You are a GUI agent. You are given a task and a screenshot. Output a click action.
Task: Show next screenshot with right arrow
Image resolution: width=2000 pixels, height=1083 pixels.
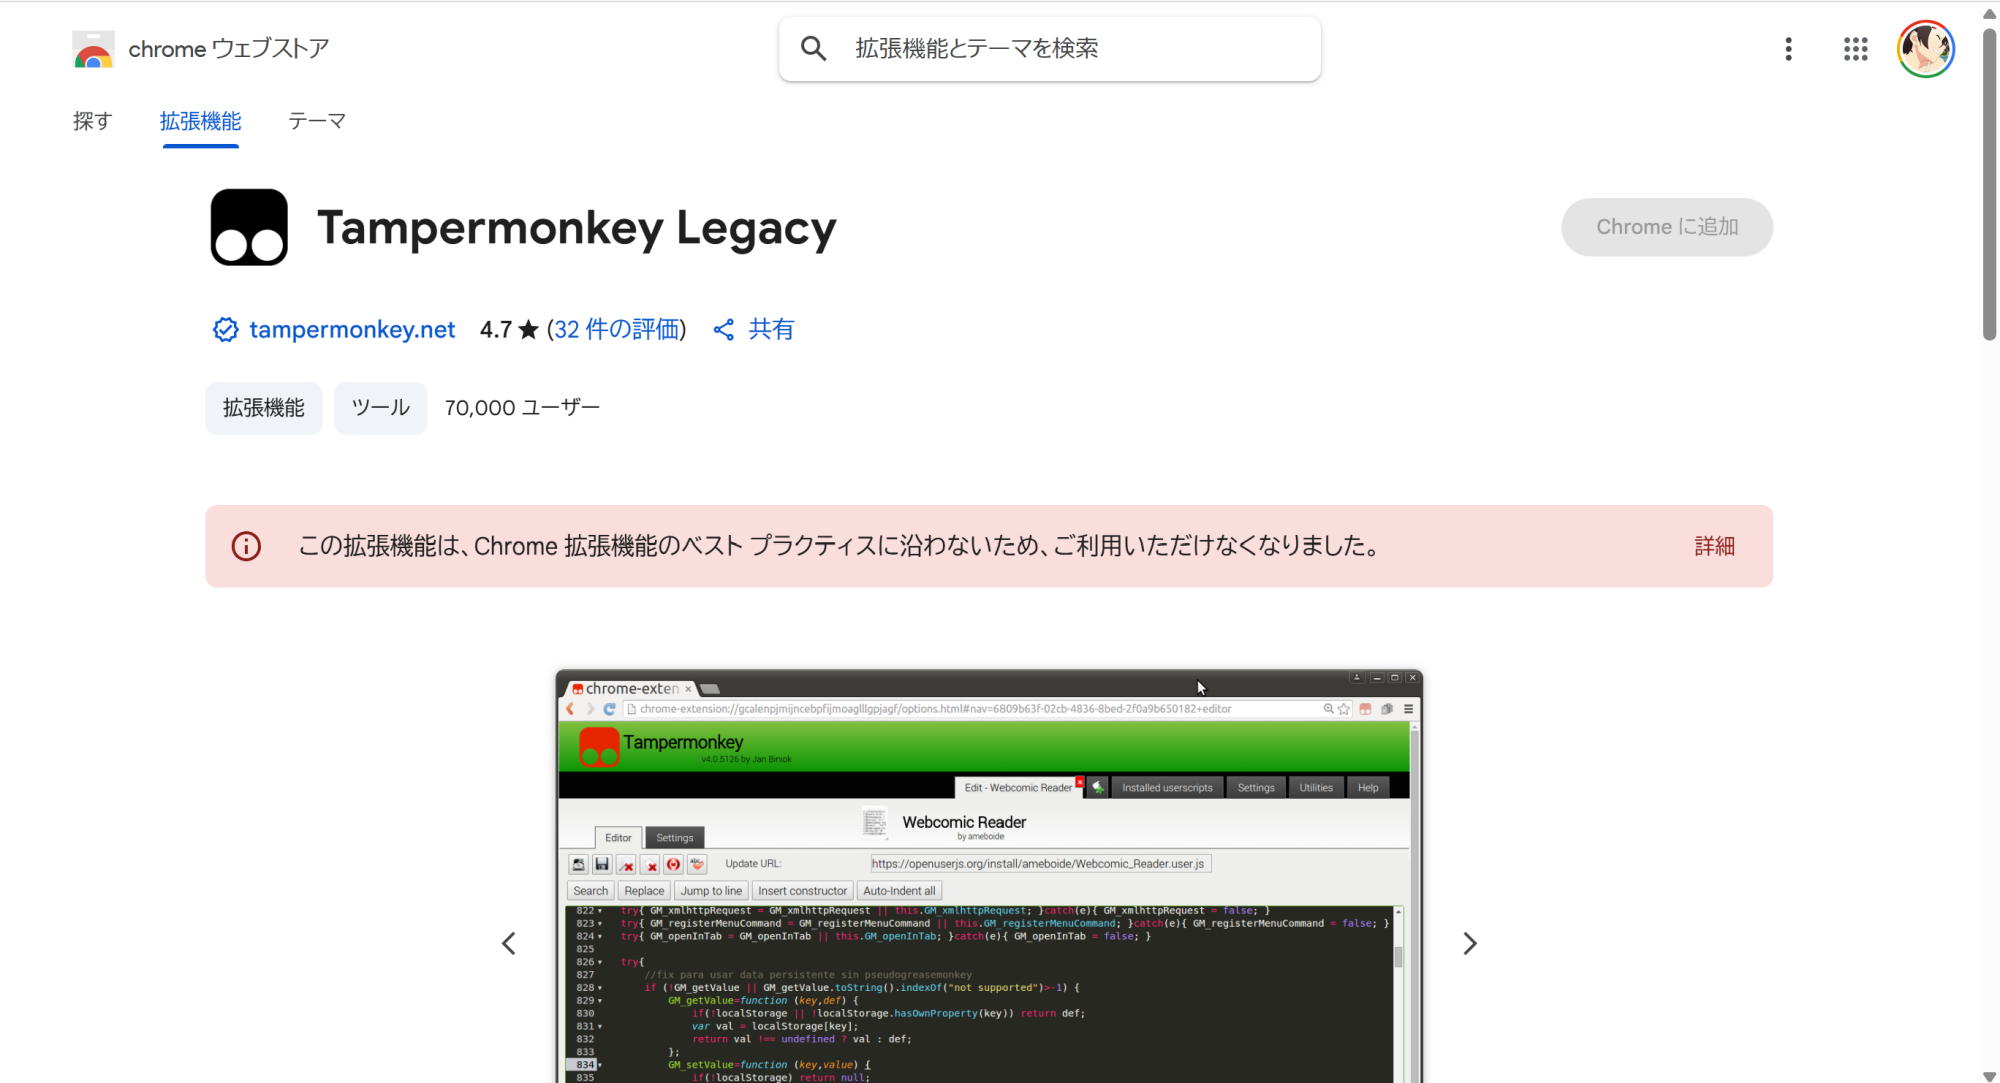[1470, 943]
